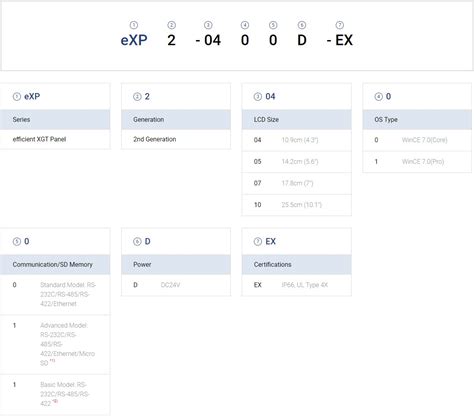
Task: Select the Basic Model RS-232C row
Action: (x=55, y=394)
